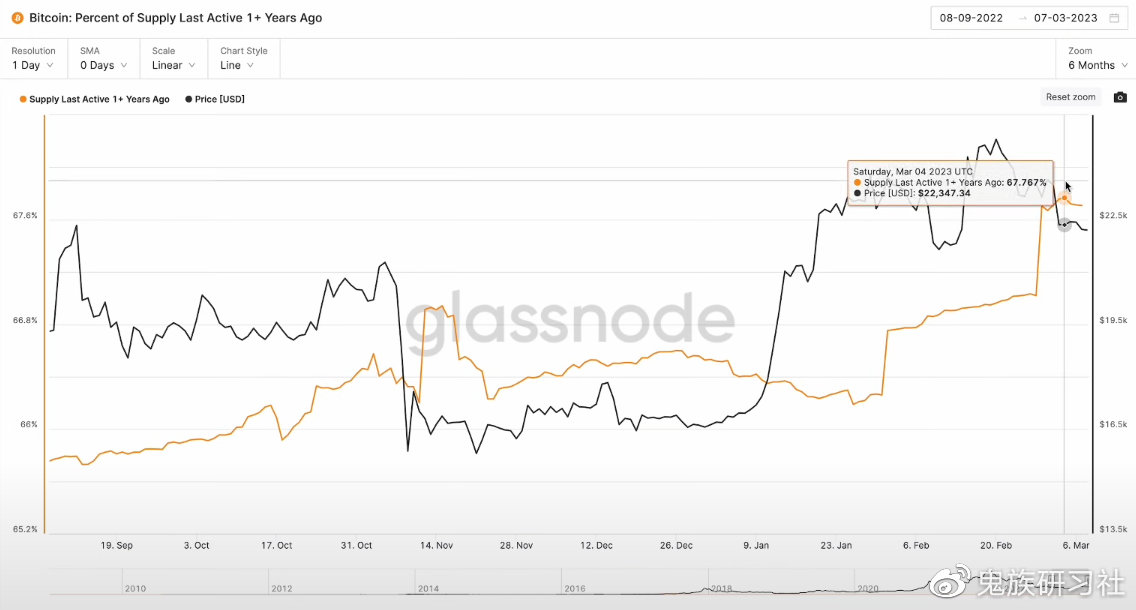
Task: Open the Zoom 6 Months dropdown
Action: (x=1097, y=65)
